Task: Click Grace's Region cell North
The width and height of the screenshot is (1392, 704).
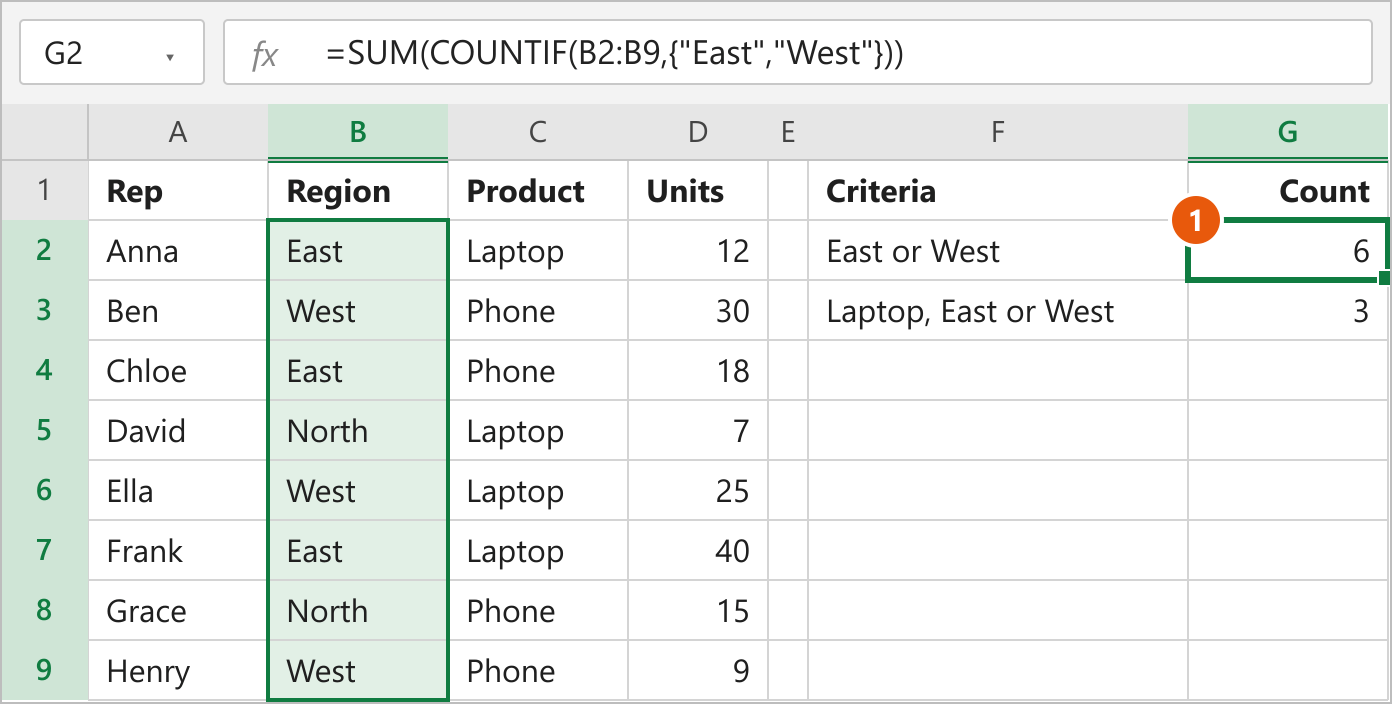Action: click(358, 610)
